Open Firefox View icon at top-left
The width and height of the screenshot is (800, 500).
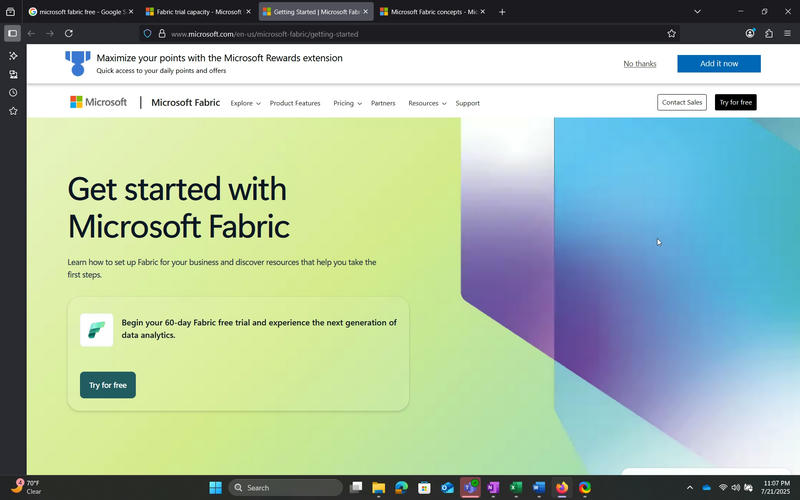[10, 12]
